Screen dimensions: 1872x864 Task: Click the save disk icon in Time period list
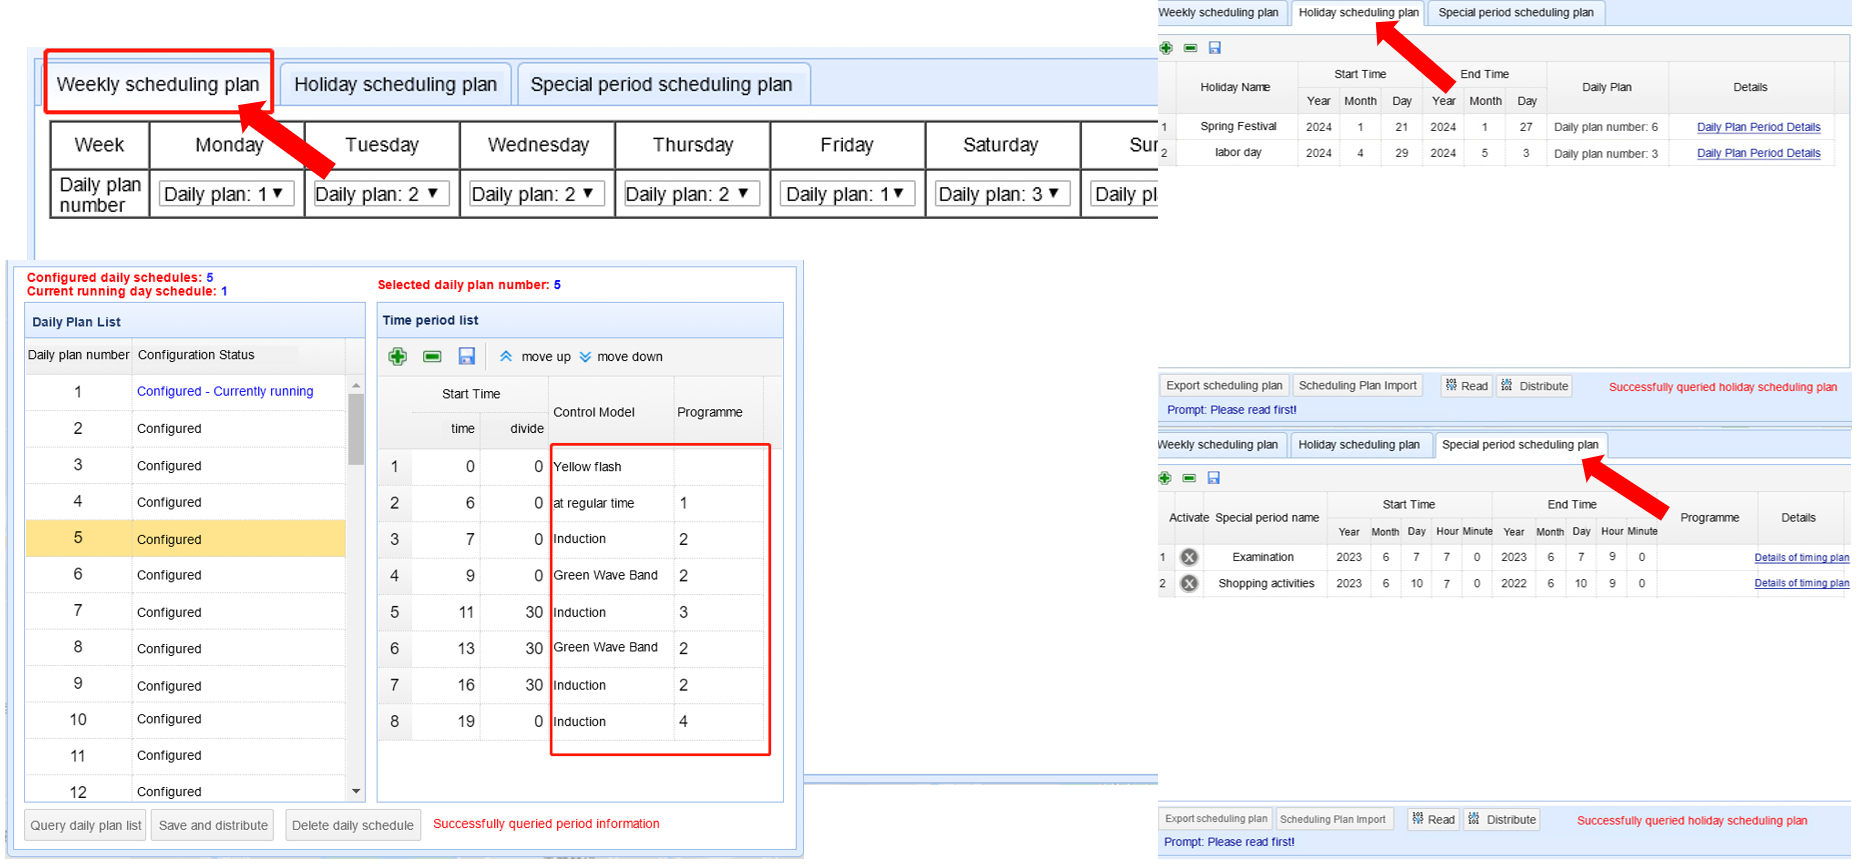(x=466, y=357)
